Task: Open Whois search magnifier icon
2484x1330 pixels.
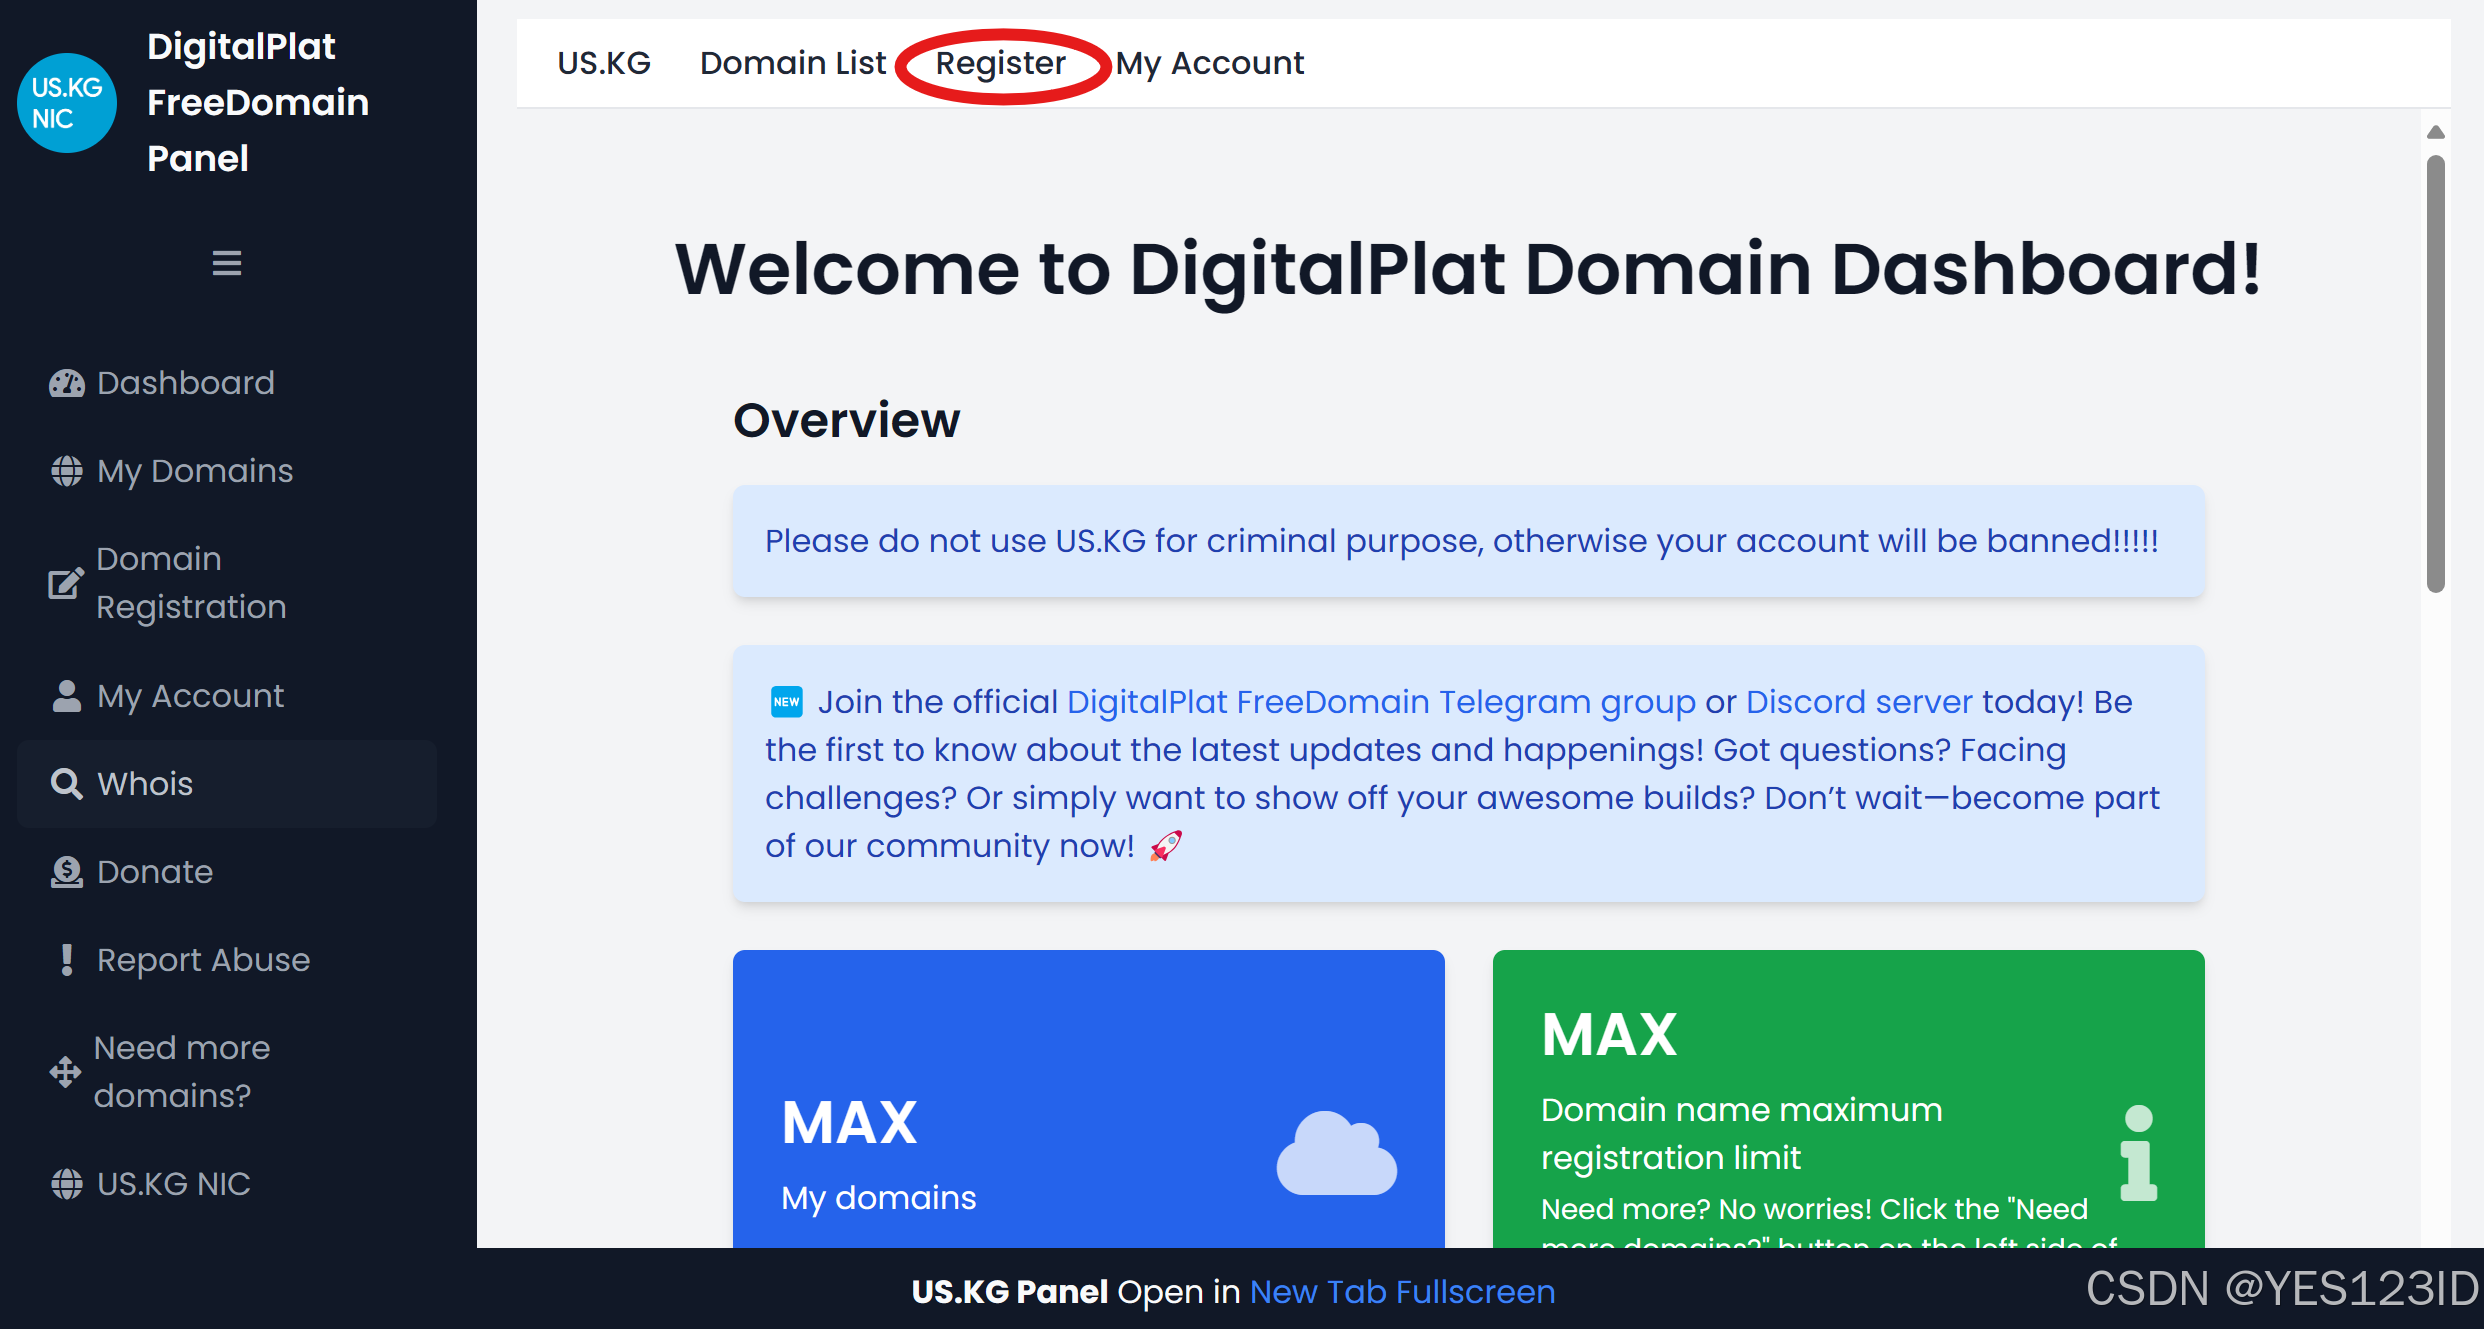Action: [67, 784]
